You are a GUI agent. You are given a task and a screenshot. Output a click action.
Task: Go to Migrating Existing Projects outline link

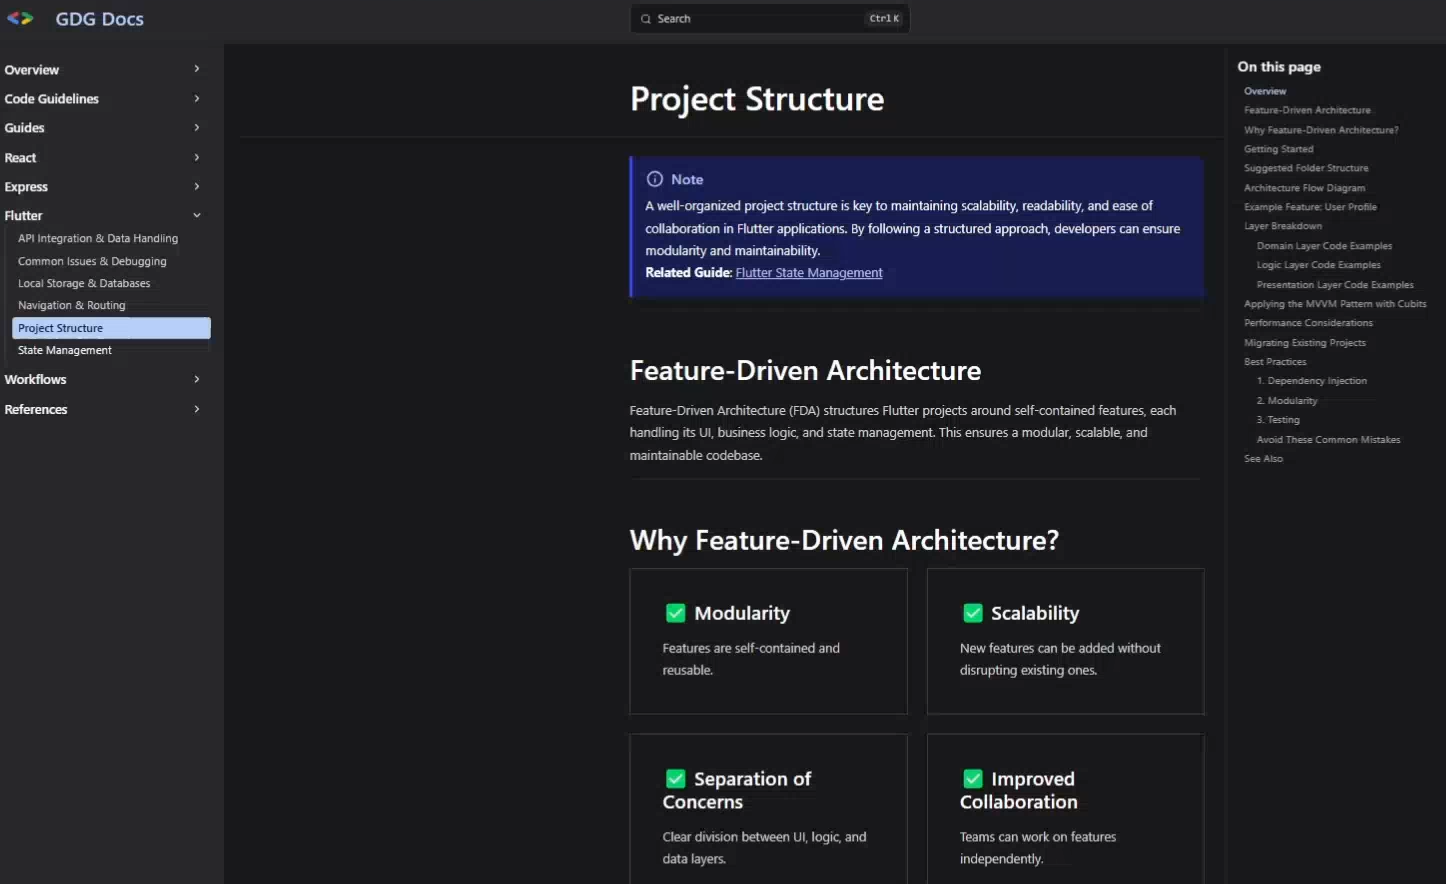coord(1305,343)
